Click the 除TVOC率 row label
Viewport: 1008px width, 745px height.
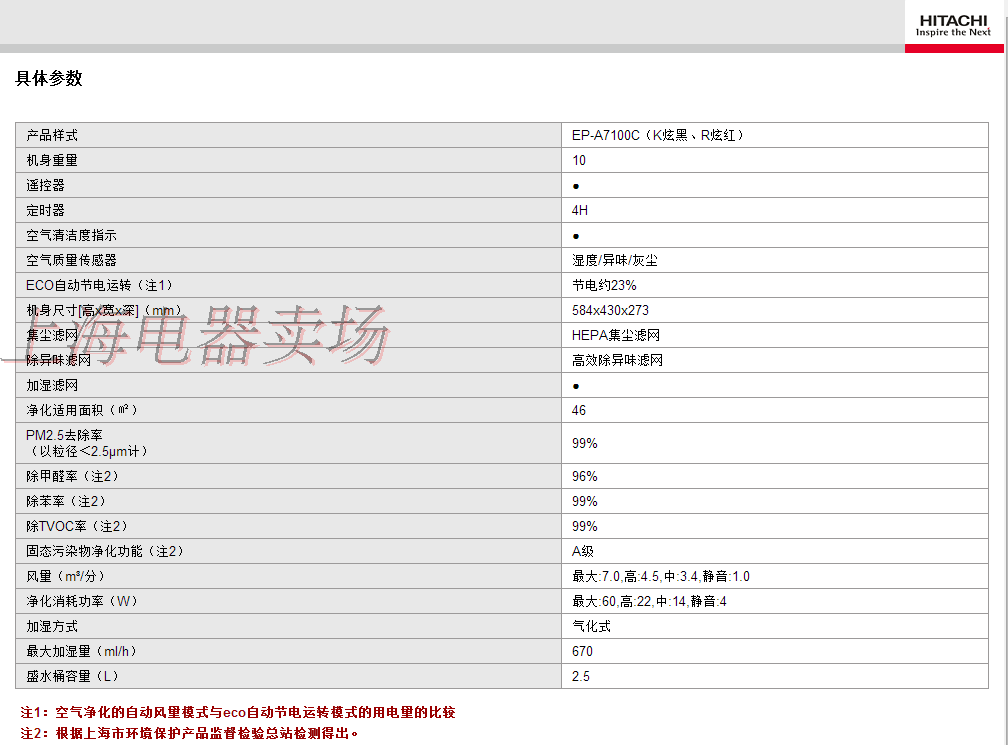[x=76, y=526]
